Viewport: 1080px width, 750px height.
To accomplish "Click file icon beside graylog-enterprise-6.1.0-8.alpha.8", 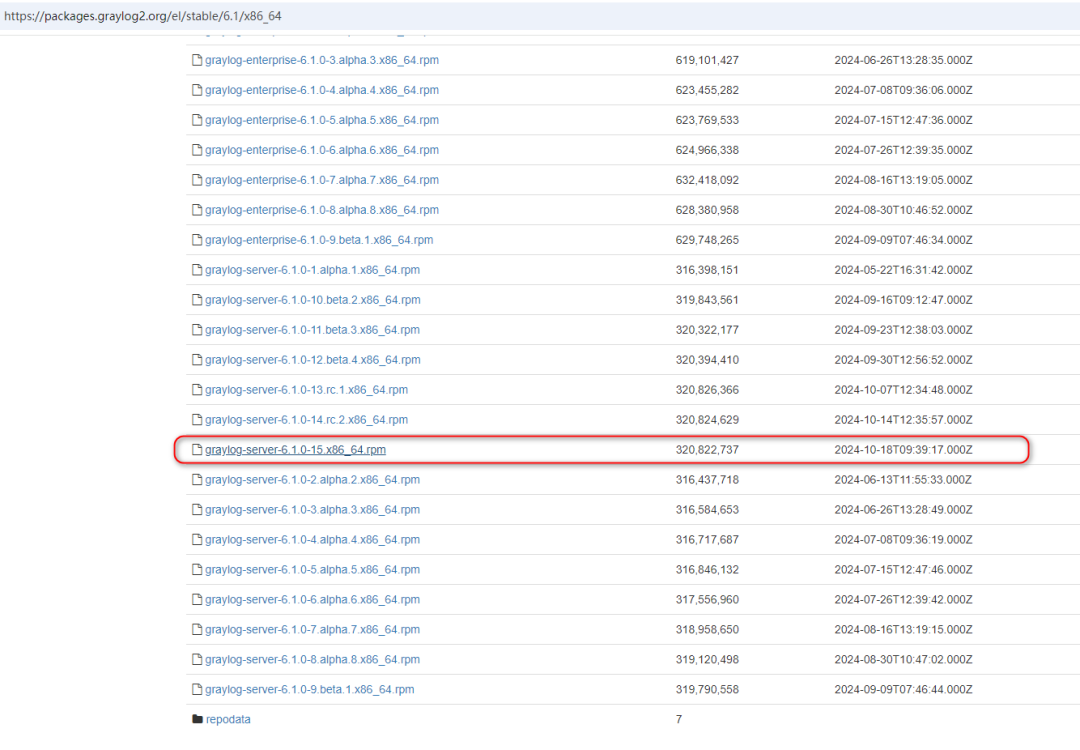I will point(197,210).
